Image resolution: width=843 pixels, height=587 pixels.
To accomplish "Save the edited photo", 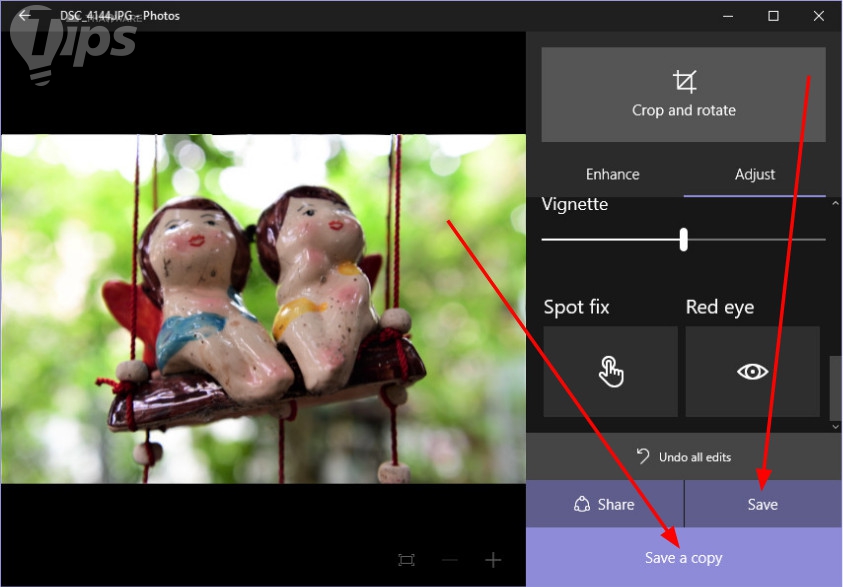I will click(763, 504).
